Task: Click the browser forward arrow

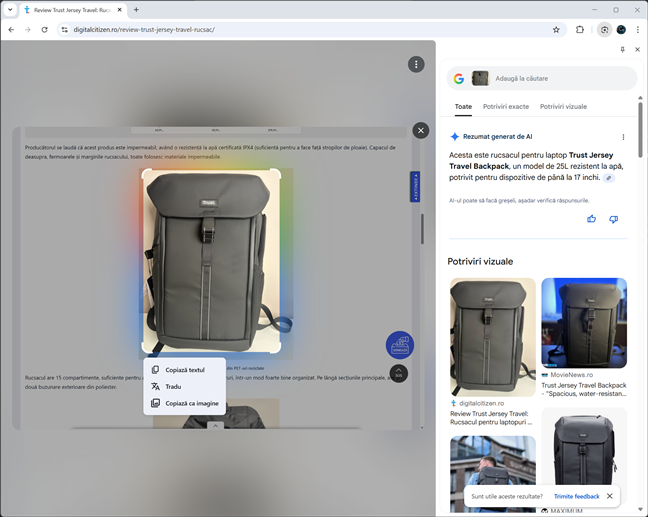Action: click(28, 30)
